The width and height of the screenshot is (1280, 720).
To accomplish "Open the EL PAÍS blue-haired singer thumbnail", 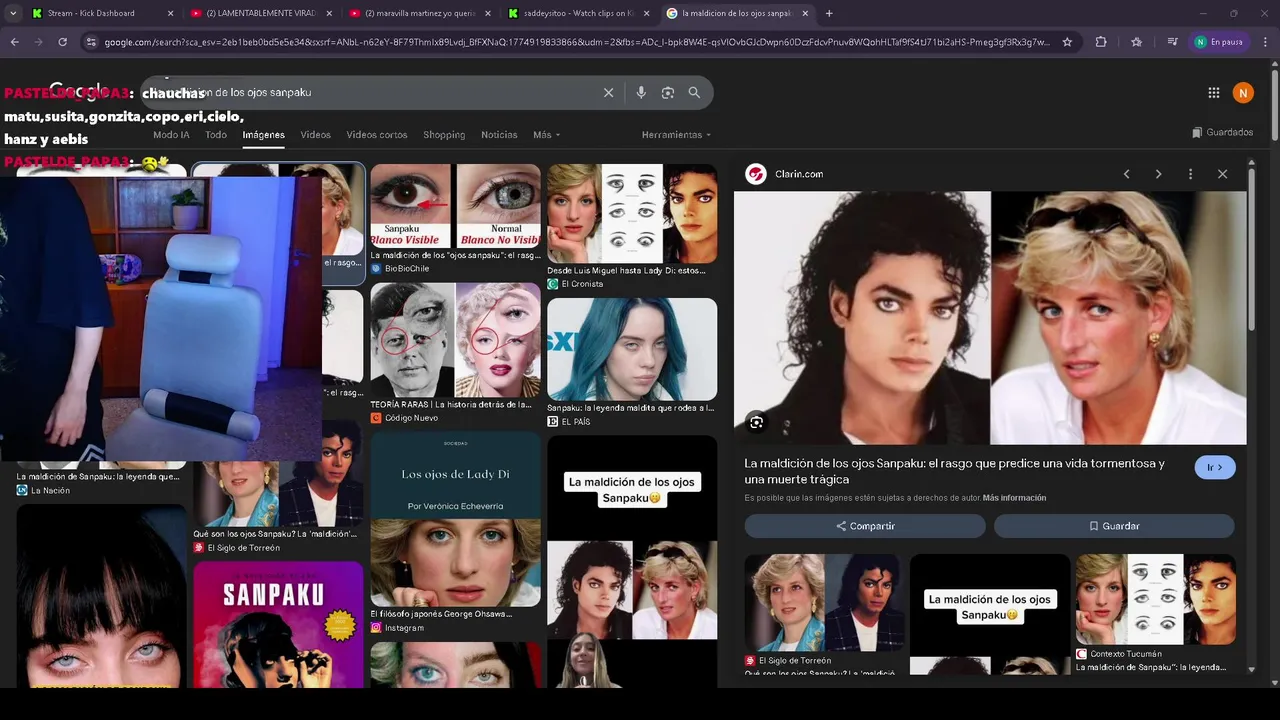I will pos(632,349).
